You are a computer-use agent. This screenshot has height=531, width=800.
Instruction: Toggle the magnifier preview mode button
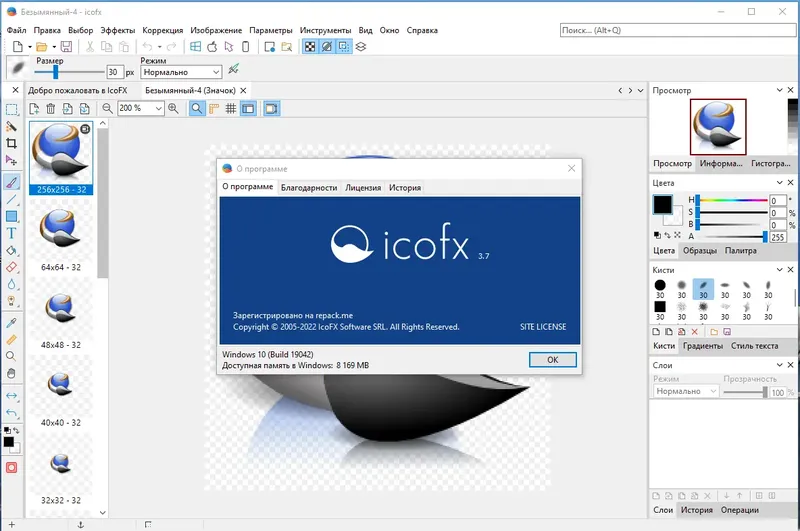point(196,109)
